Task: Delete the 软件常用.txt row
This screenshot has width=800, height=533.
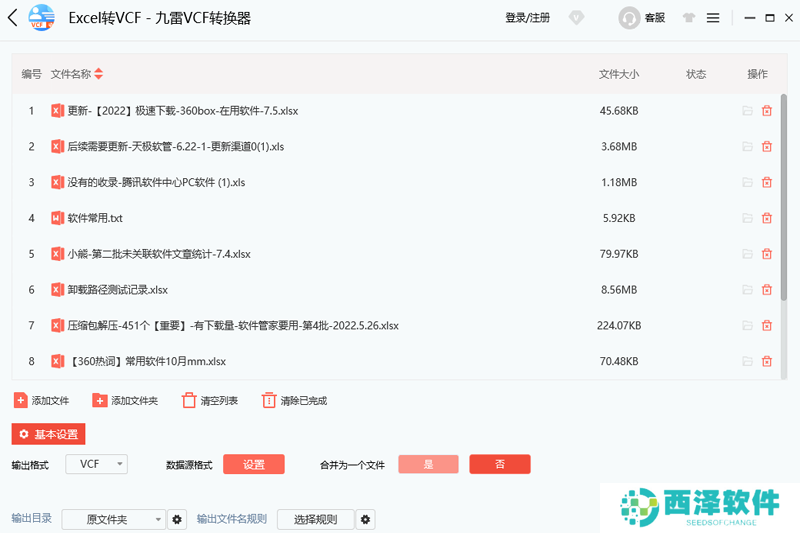Action: pos(767,218)
